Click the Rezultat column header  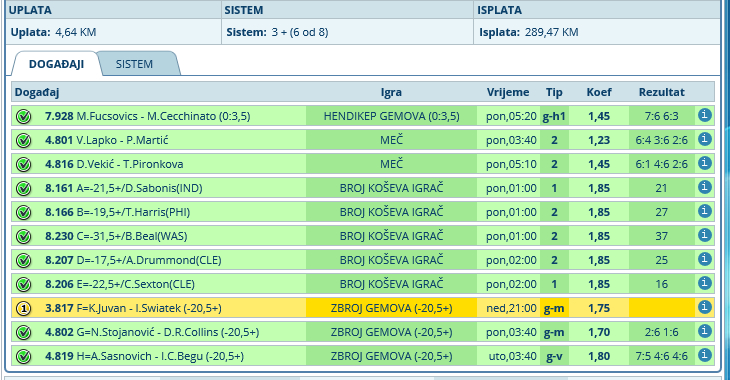click(662, 92)
